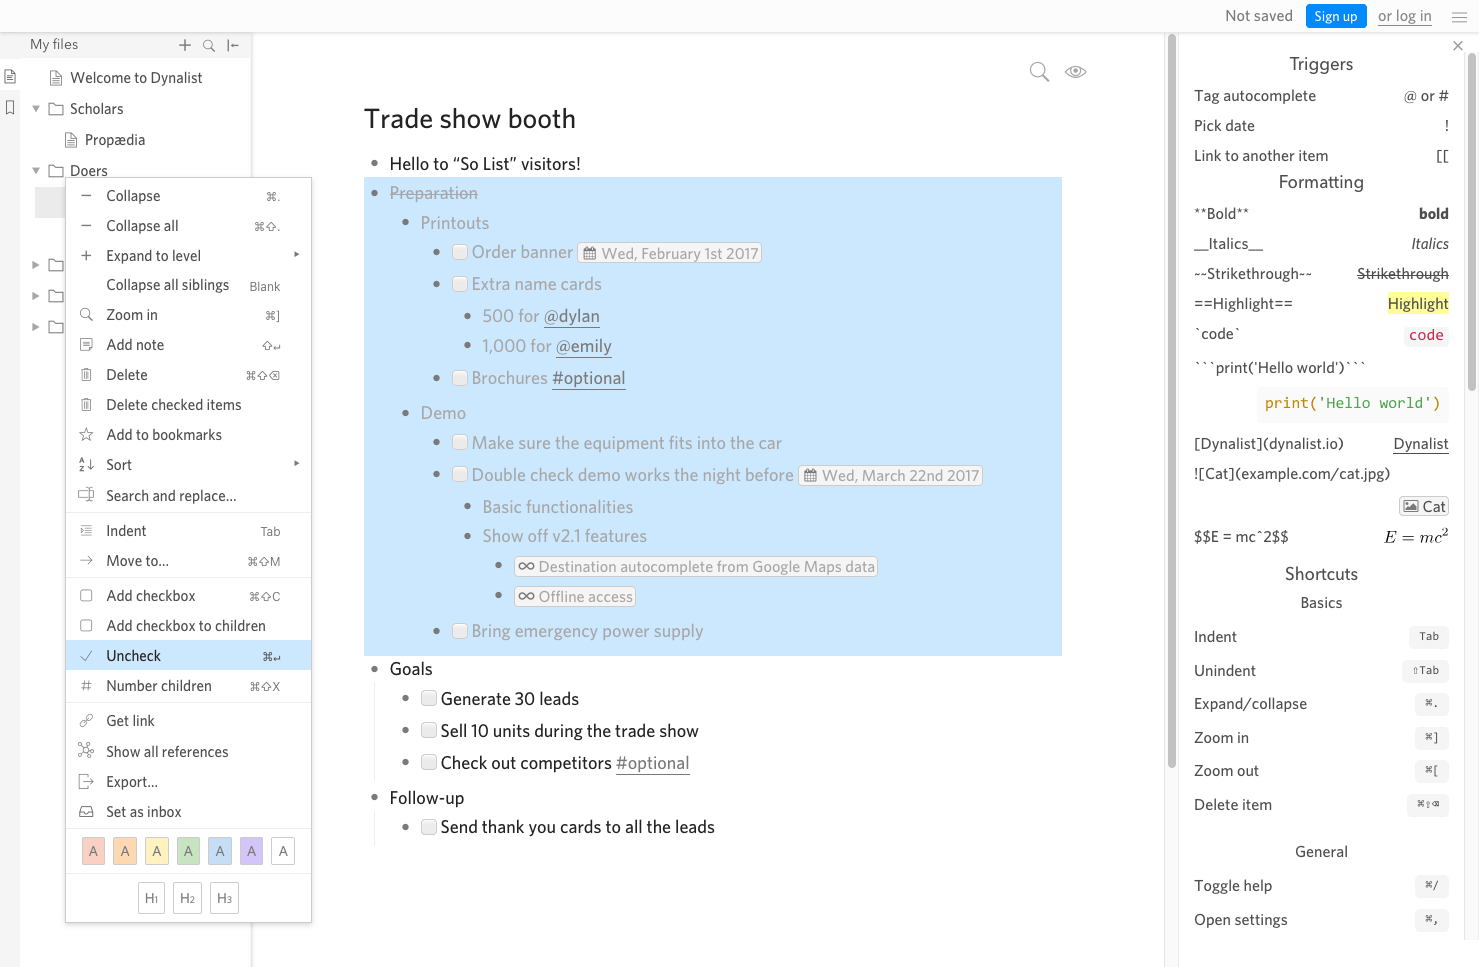Click the Demo item bullet
The image size is (1479, 967).
coord(406,413)
